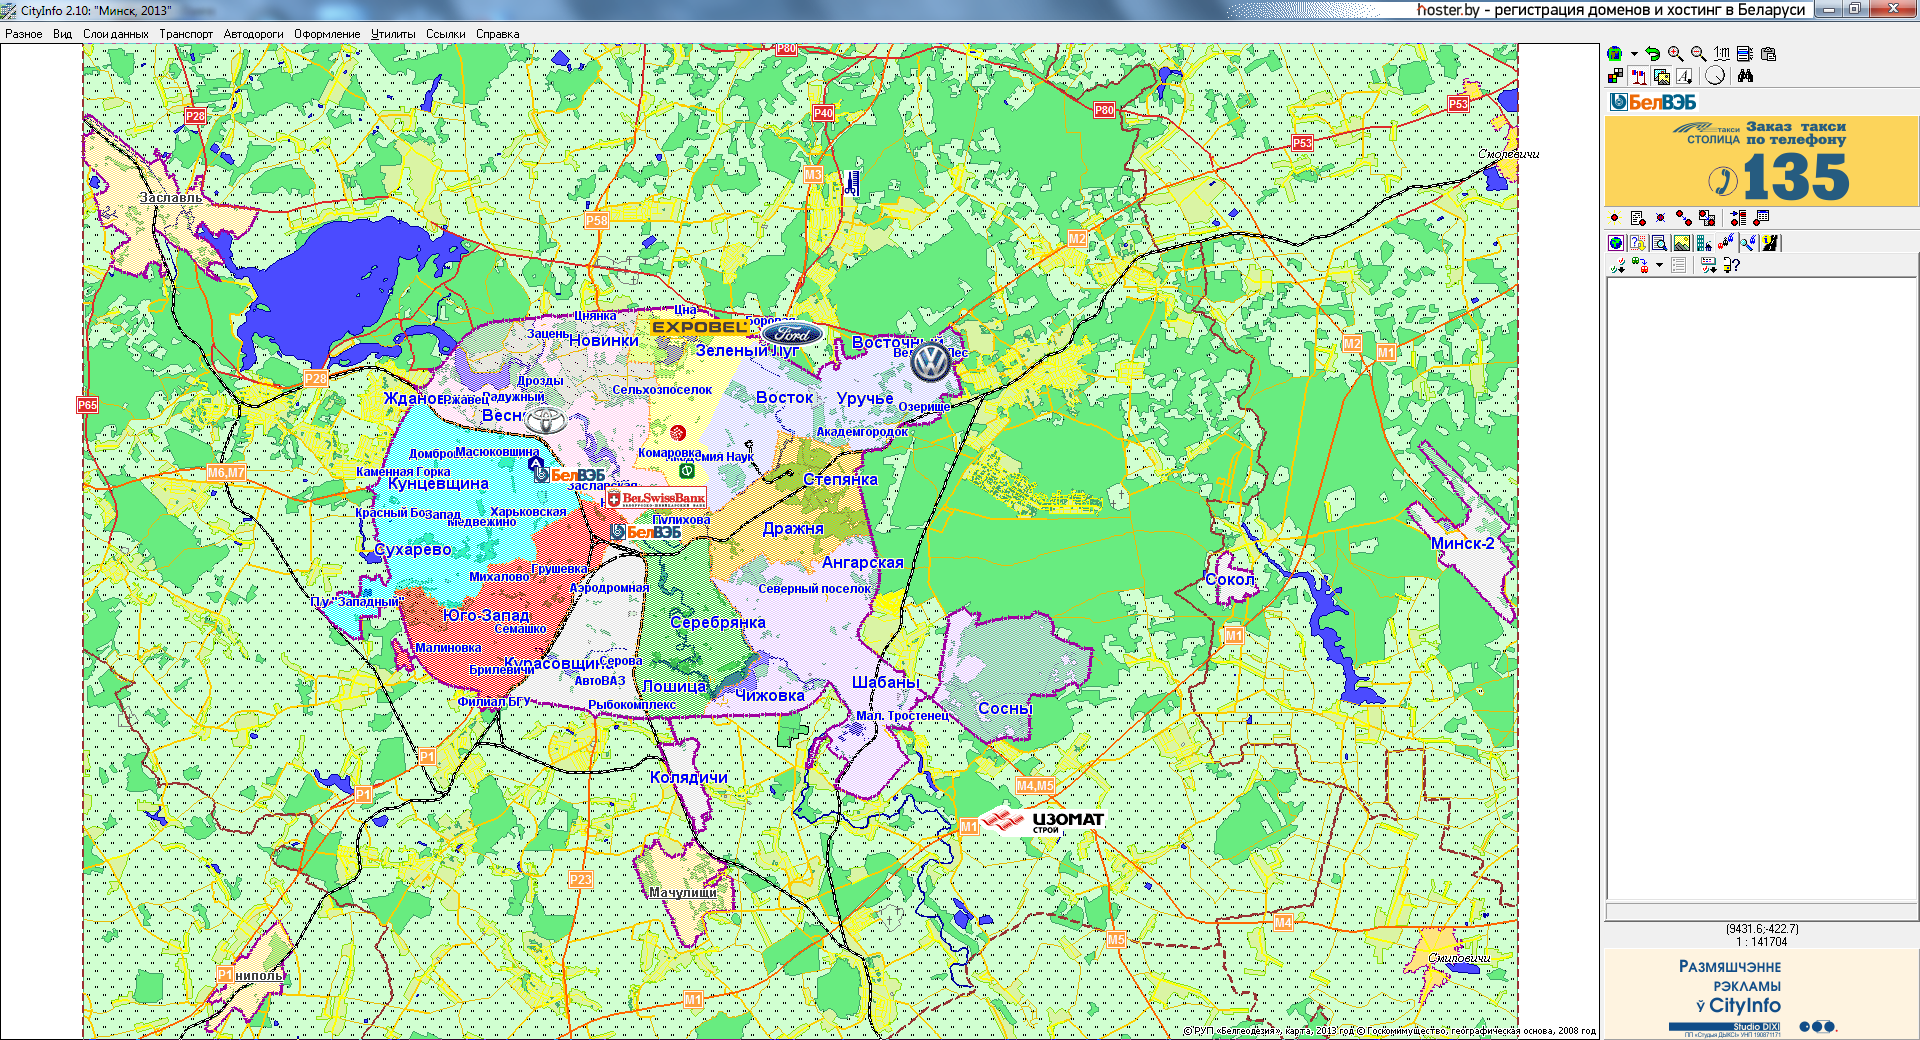Click the highlighted red point icon
Screen dimensions: 1920x1040
1614,217
